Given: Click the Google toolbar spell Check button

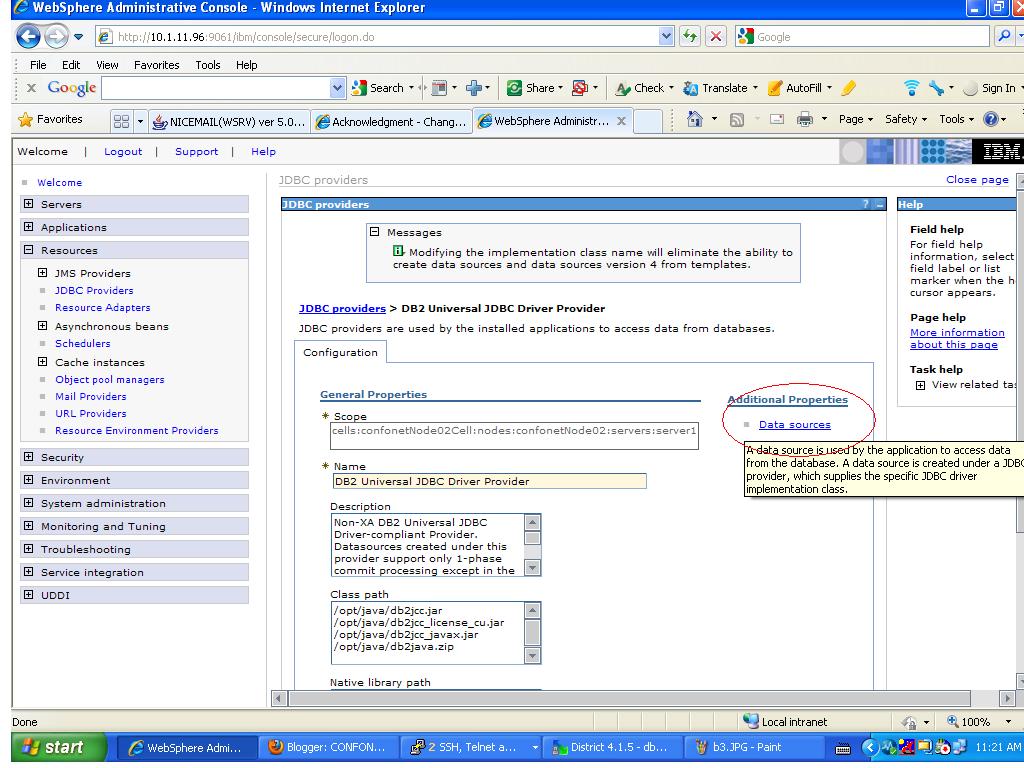Looking at the screenshot, I should 645,88.
